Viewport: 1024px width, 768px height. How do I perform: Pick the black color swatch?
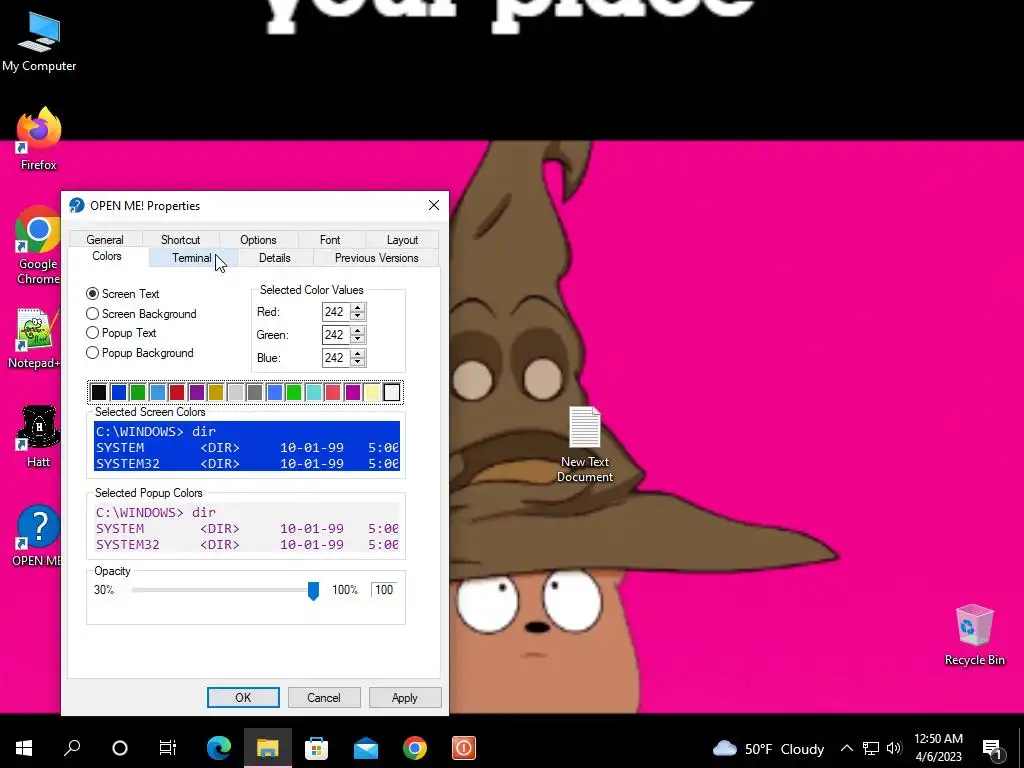pyautogui.click(x=99, y=392)
